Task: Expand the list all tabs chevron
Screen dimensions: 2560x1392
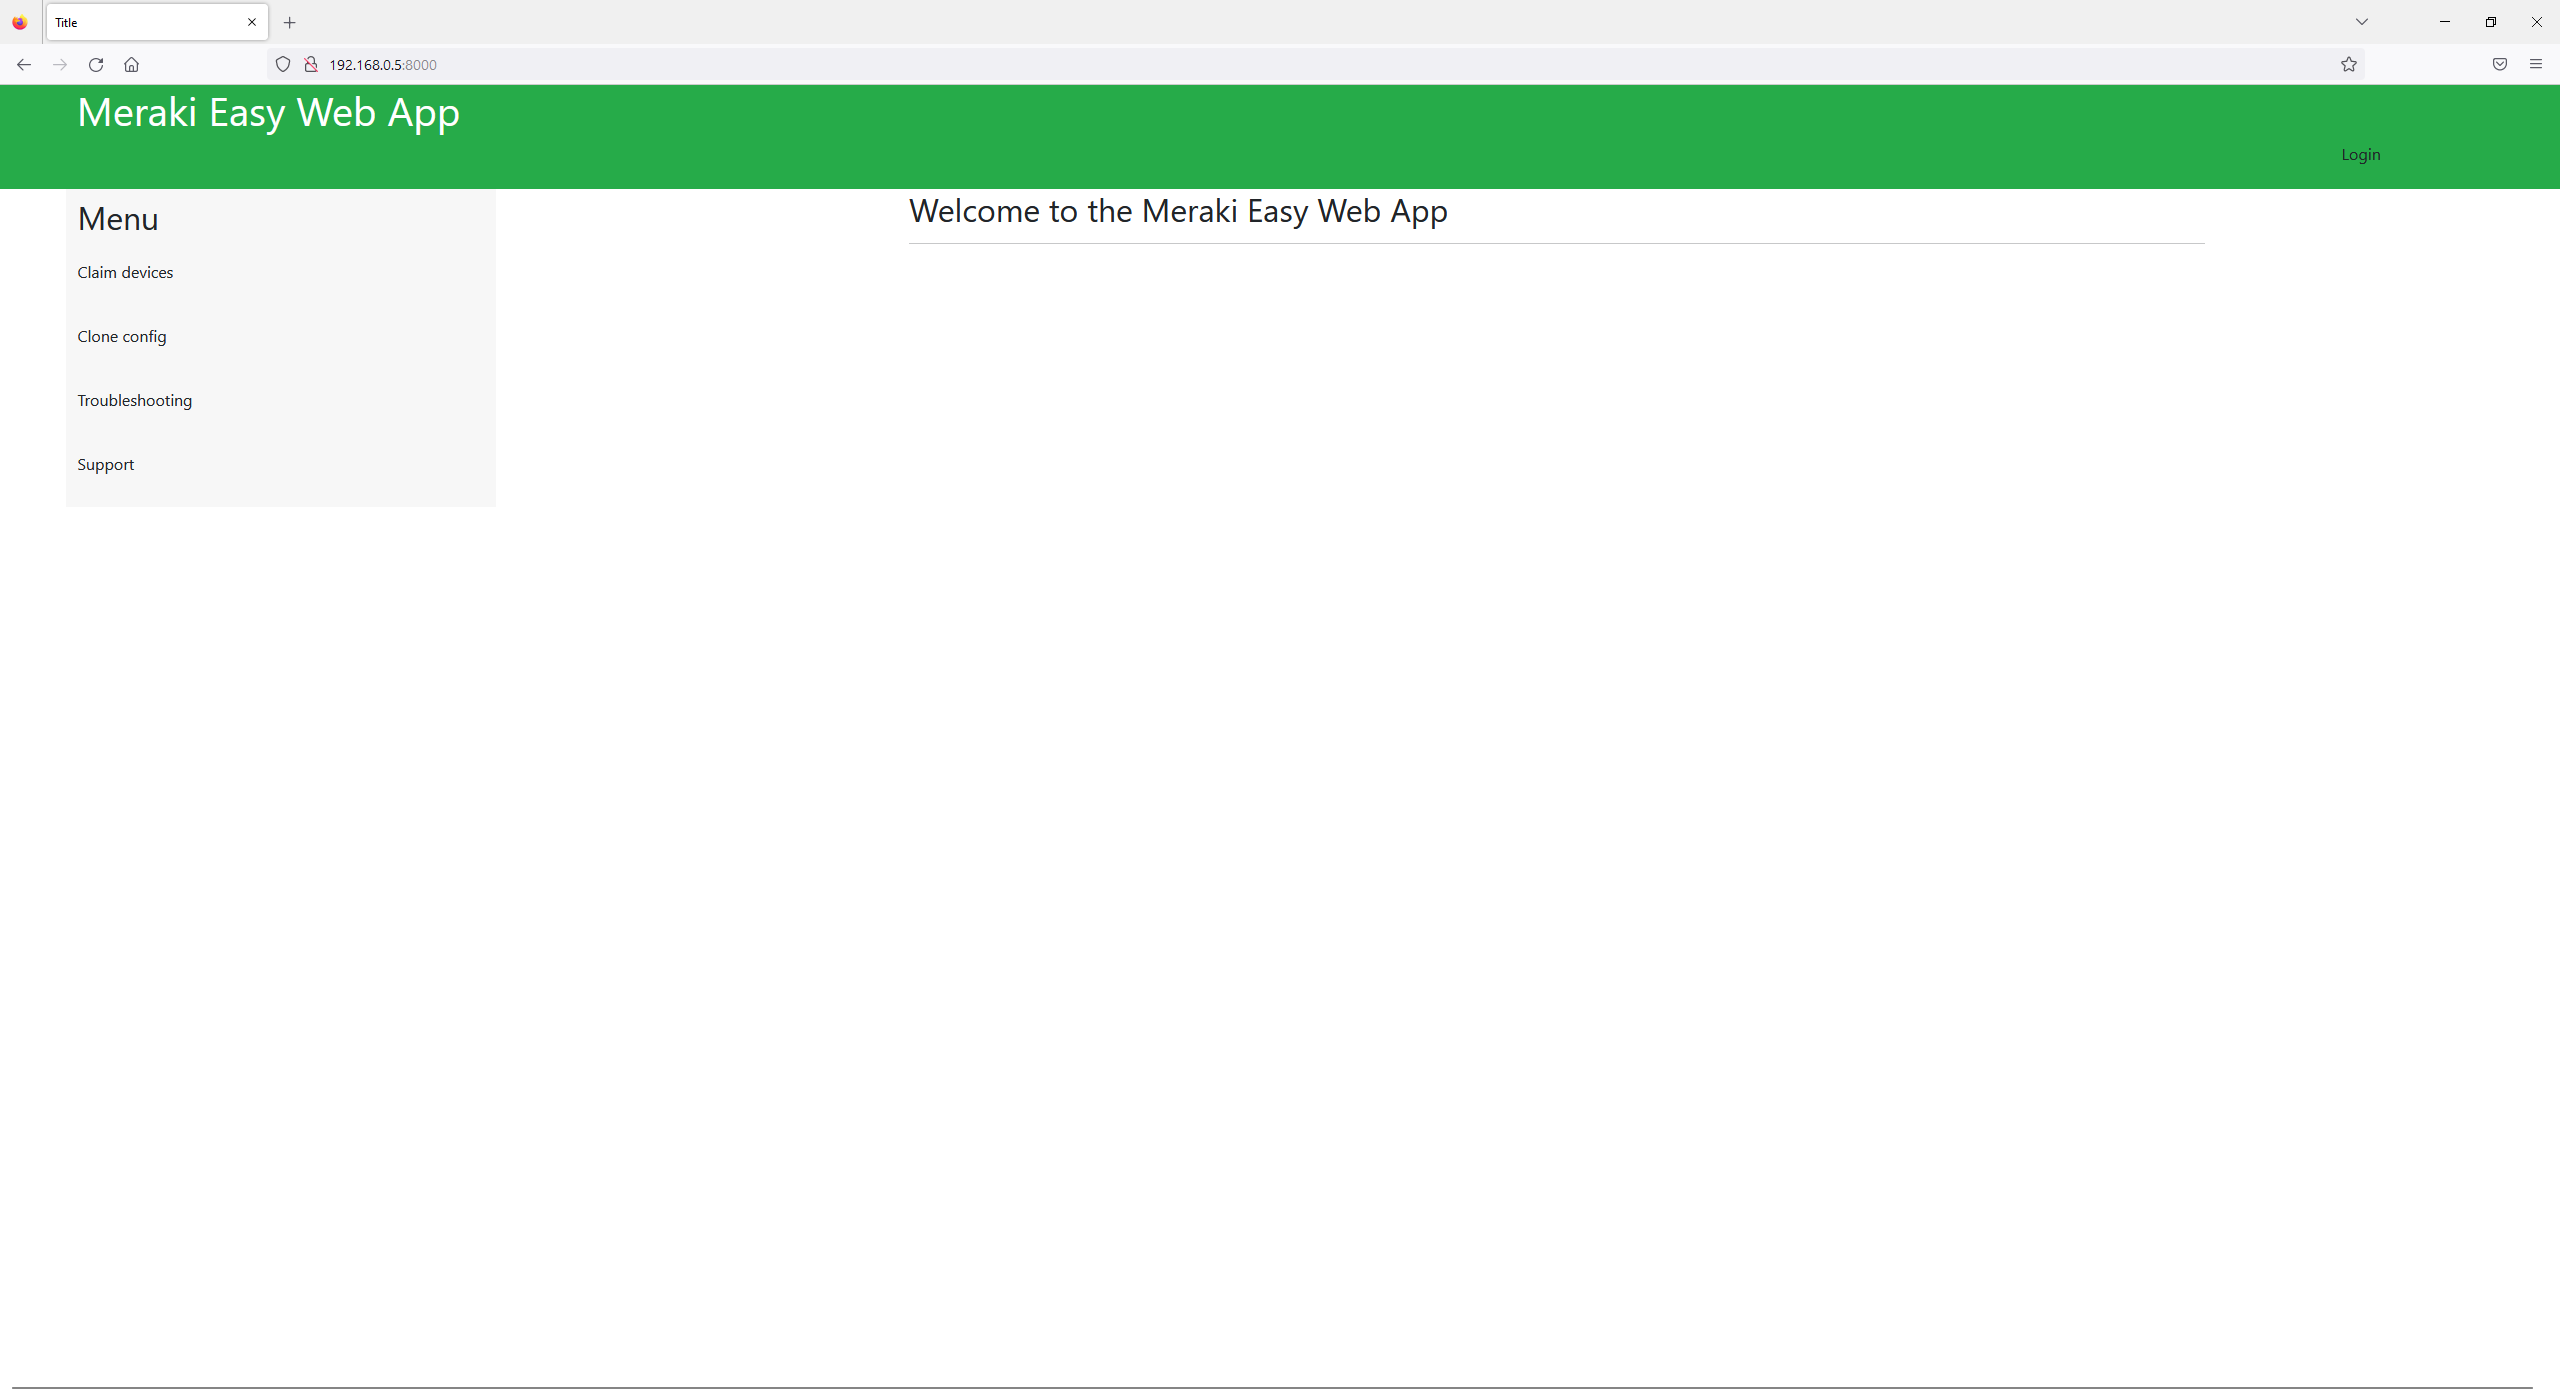Action: 2361,22
